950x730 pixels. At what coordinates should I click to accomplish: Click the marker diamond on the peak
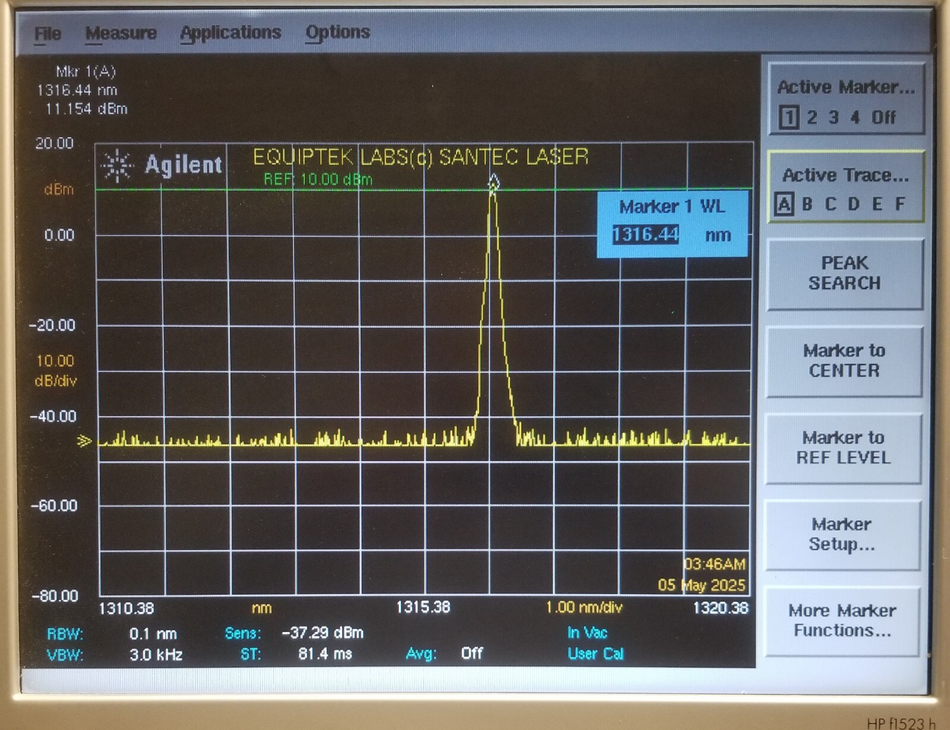click(493, 182)
